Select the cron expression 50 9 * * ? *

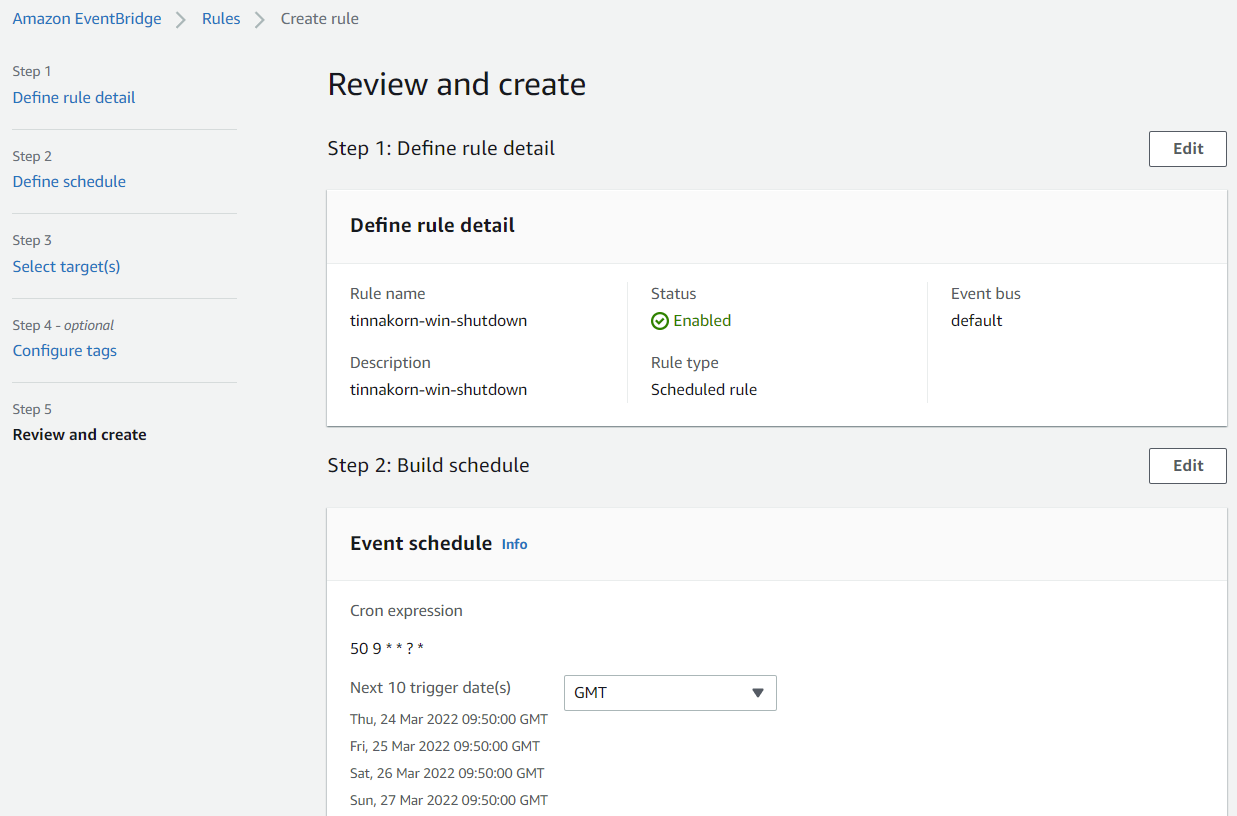[x=387, y=648]
